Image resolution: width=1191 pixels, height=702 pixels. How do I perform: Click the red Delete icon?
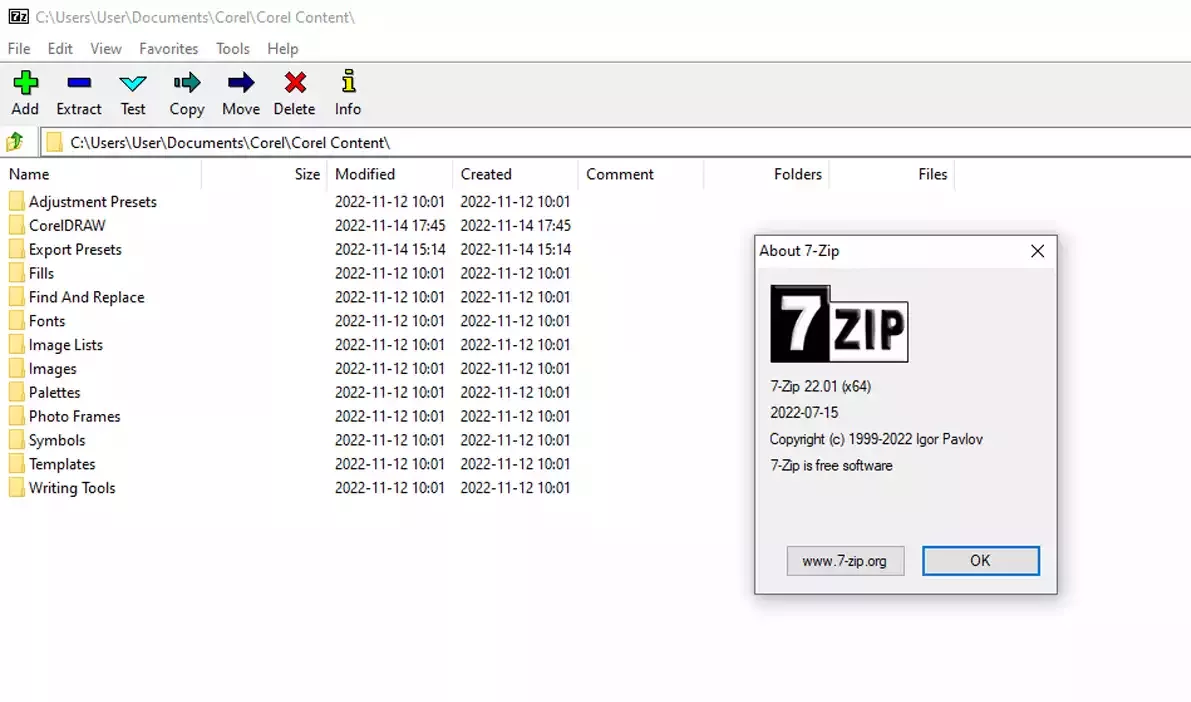coord(295,83)
